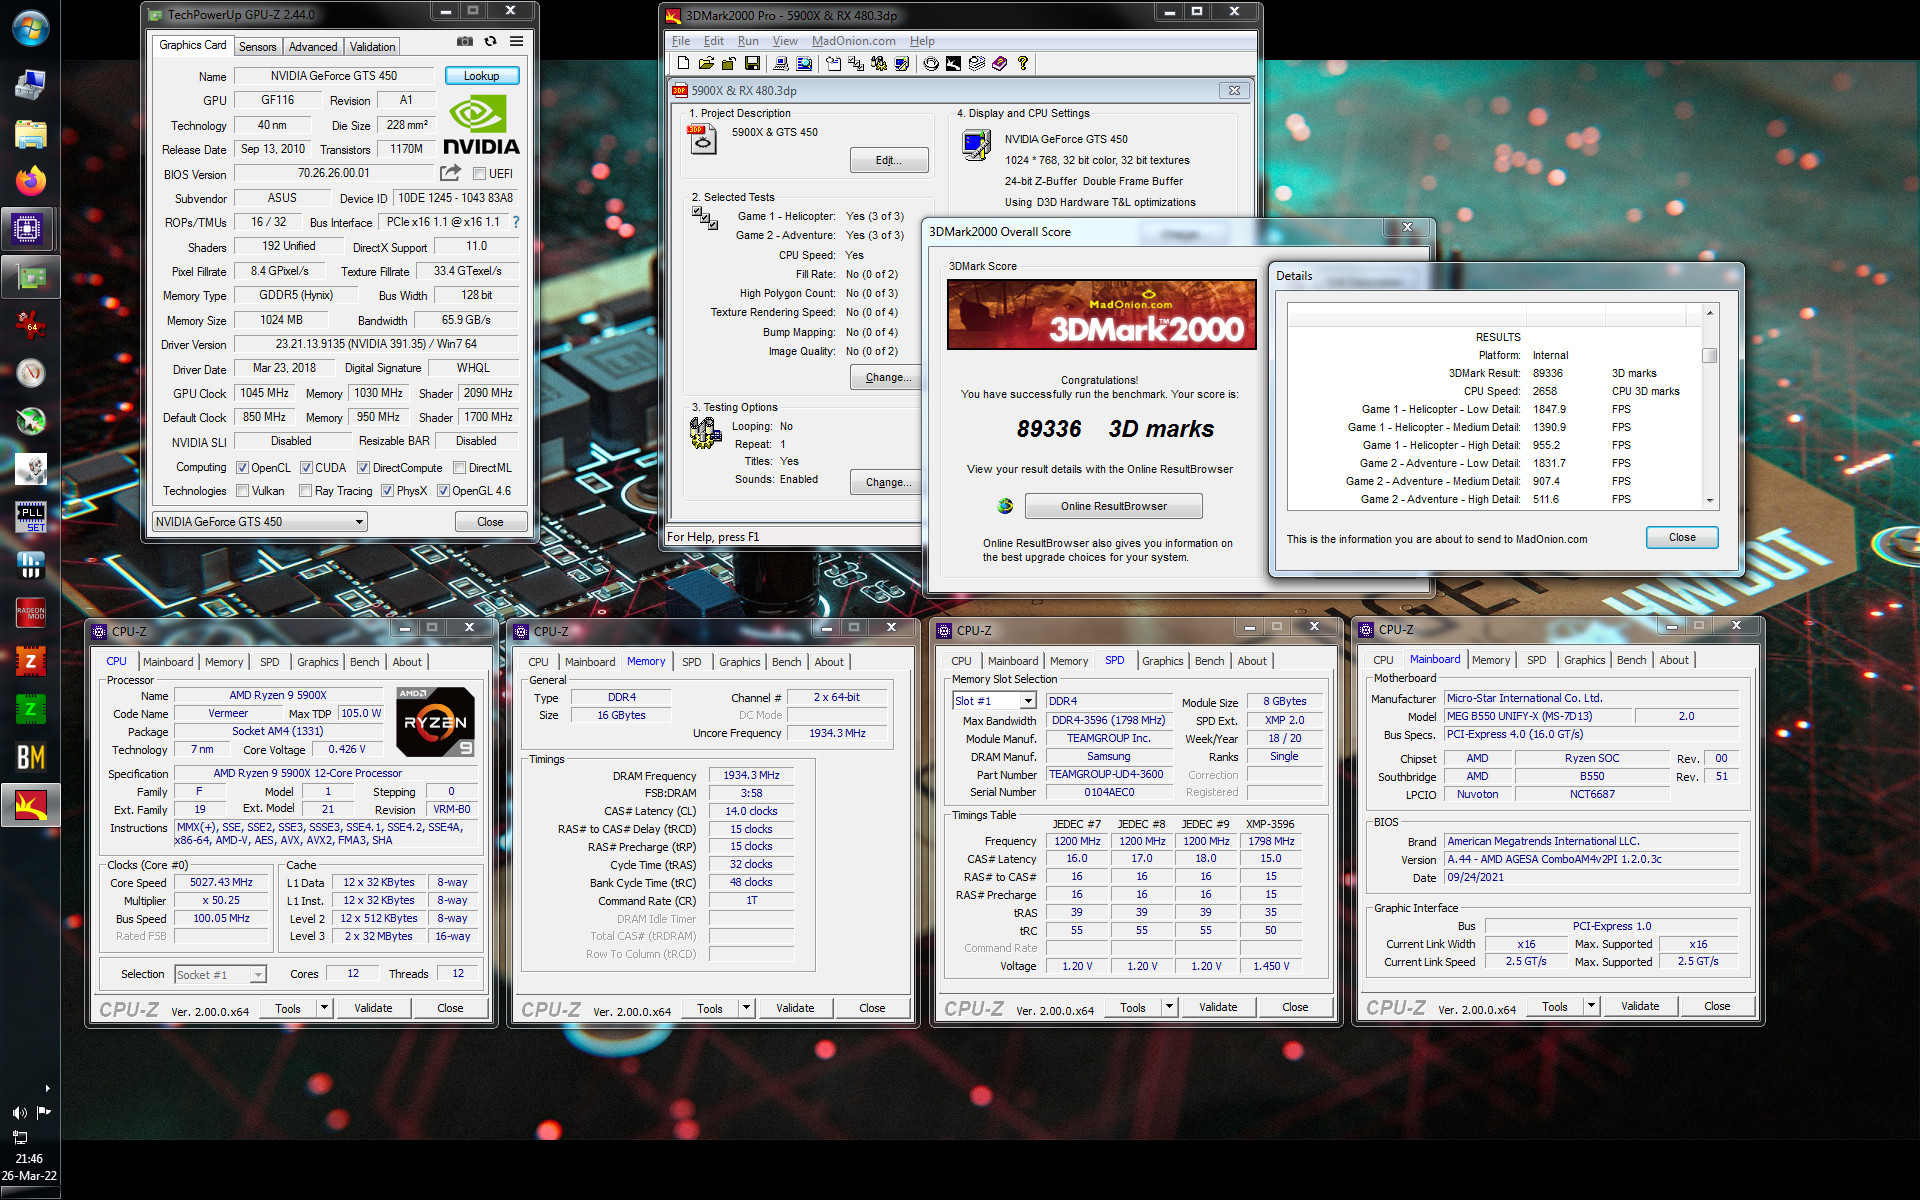Click the magnifier result browser toolbar icon
Screen dimensions: 1920x1200
click(x=804, y=63)
